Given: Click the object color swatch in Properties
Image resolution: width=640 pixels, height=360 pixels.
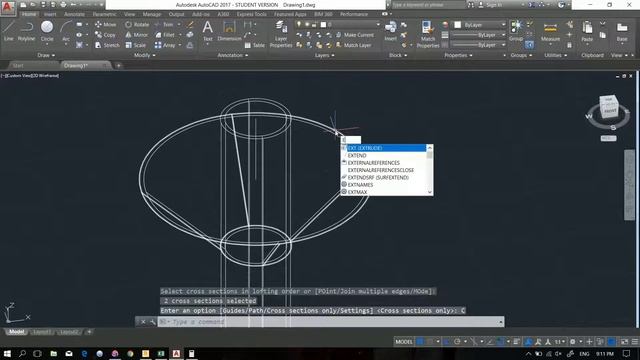Looking at the screenshot, I should (x=457, y=25).
